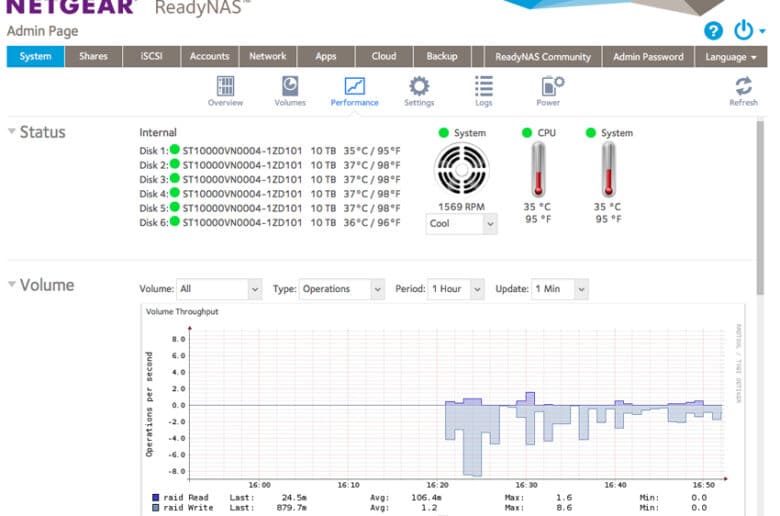
Task: Switch to the Shares tab
Action: click(94, 57)
